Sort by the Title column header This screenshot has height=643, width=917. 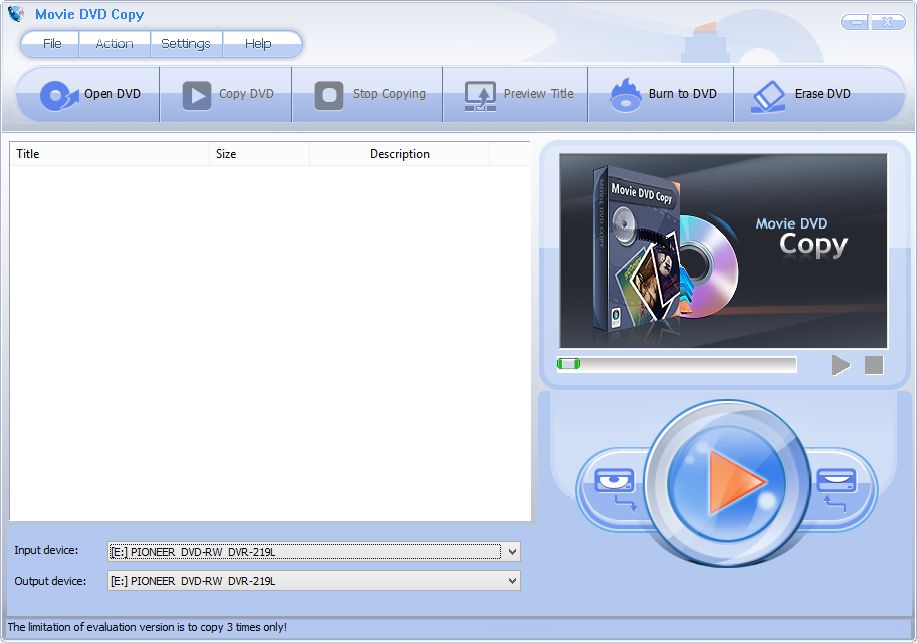pyautogui.click(x=109, y=154)
